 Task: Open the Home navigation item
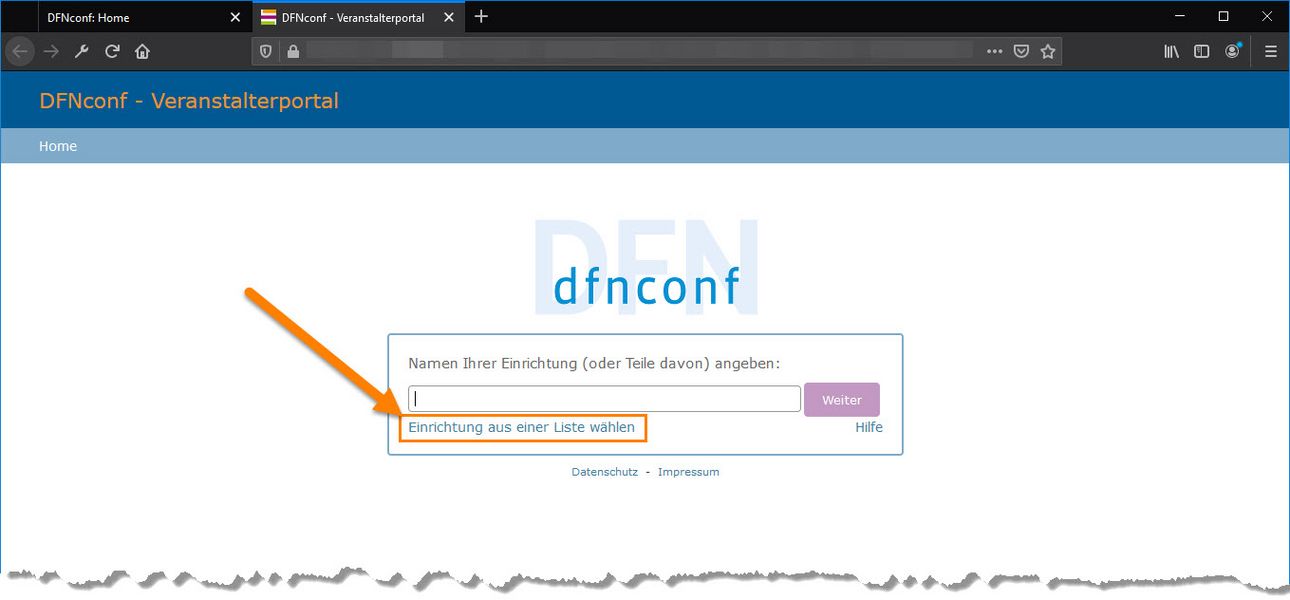(58, 146)
